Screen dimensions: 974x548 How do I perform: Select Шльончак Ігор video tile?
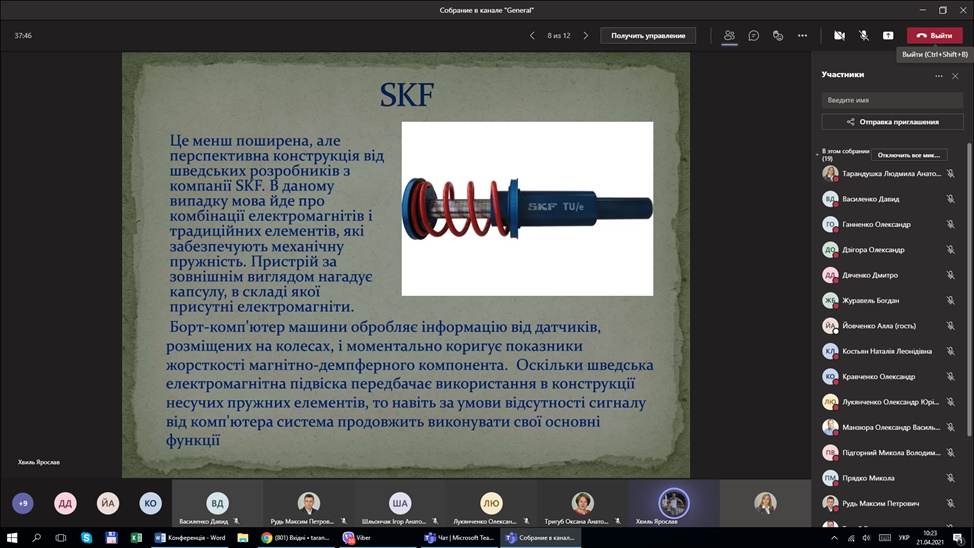pos(399,503)
